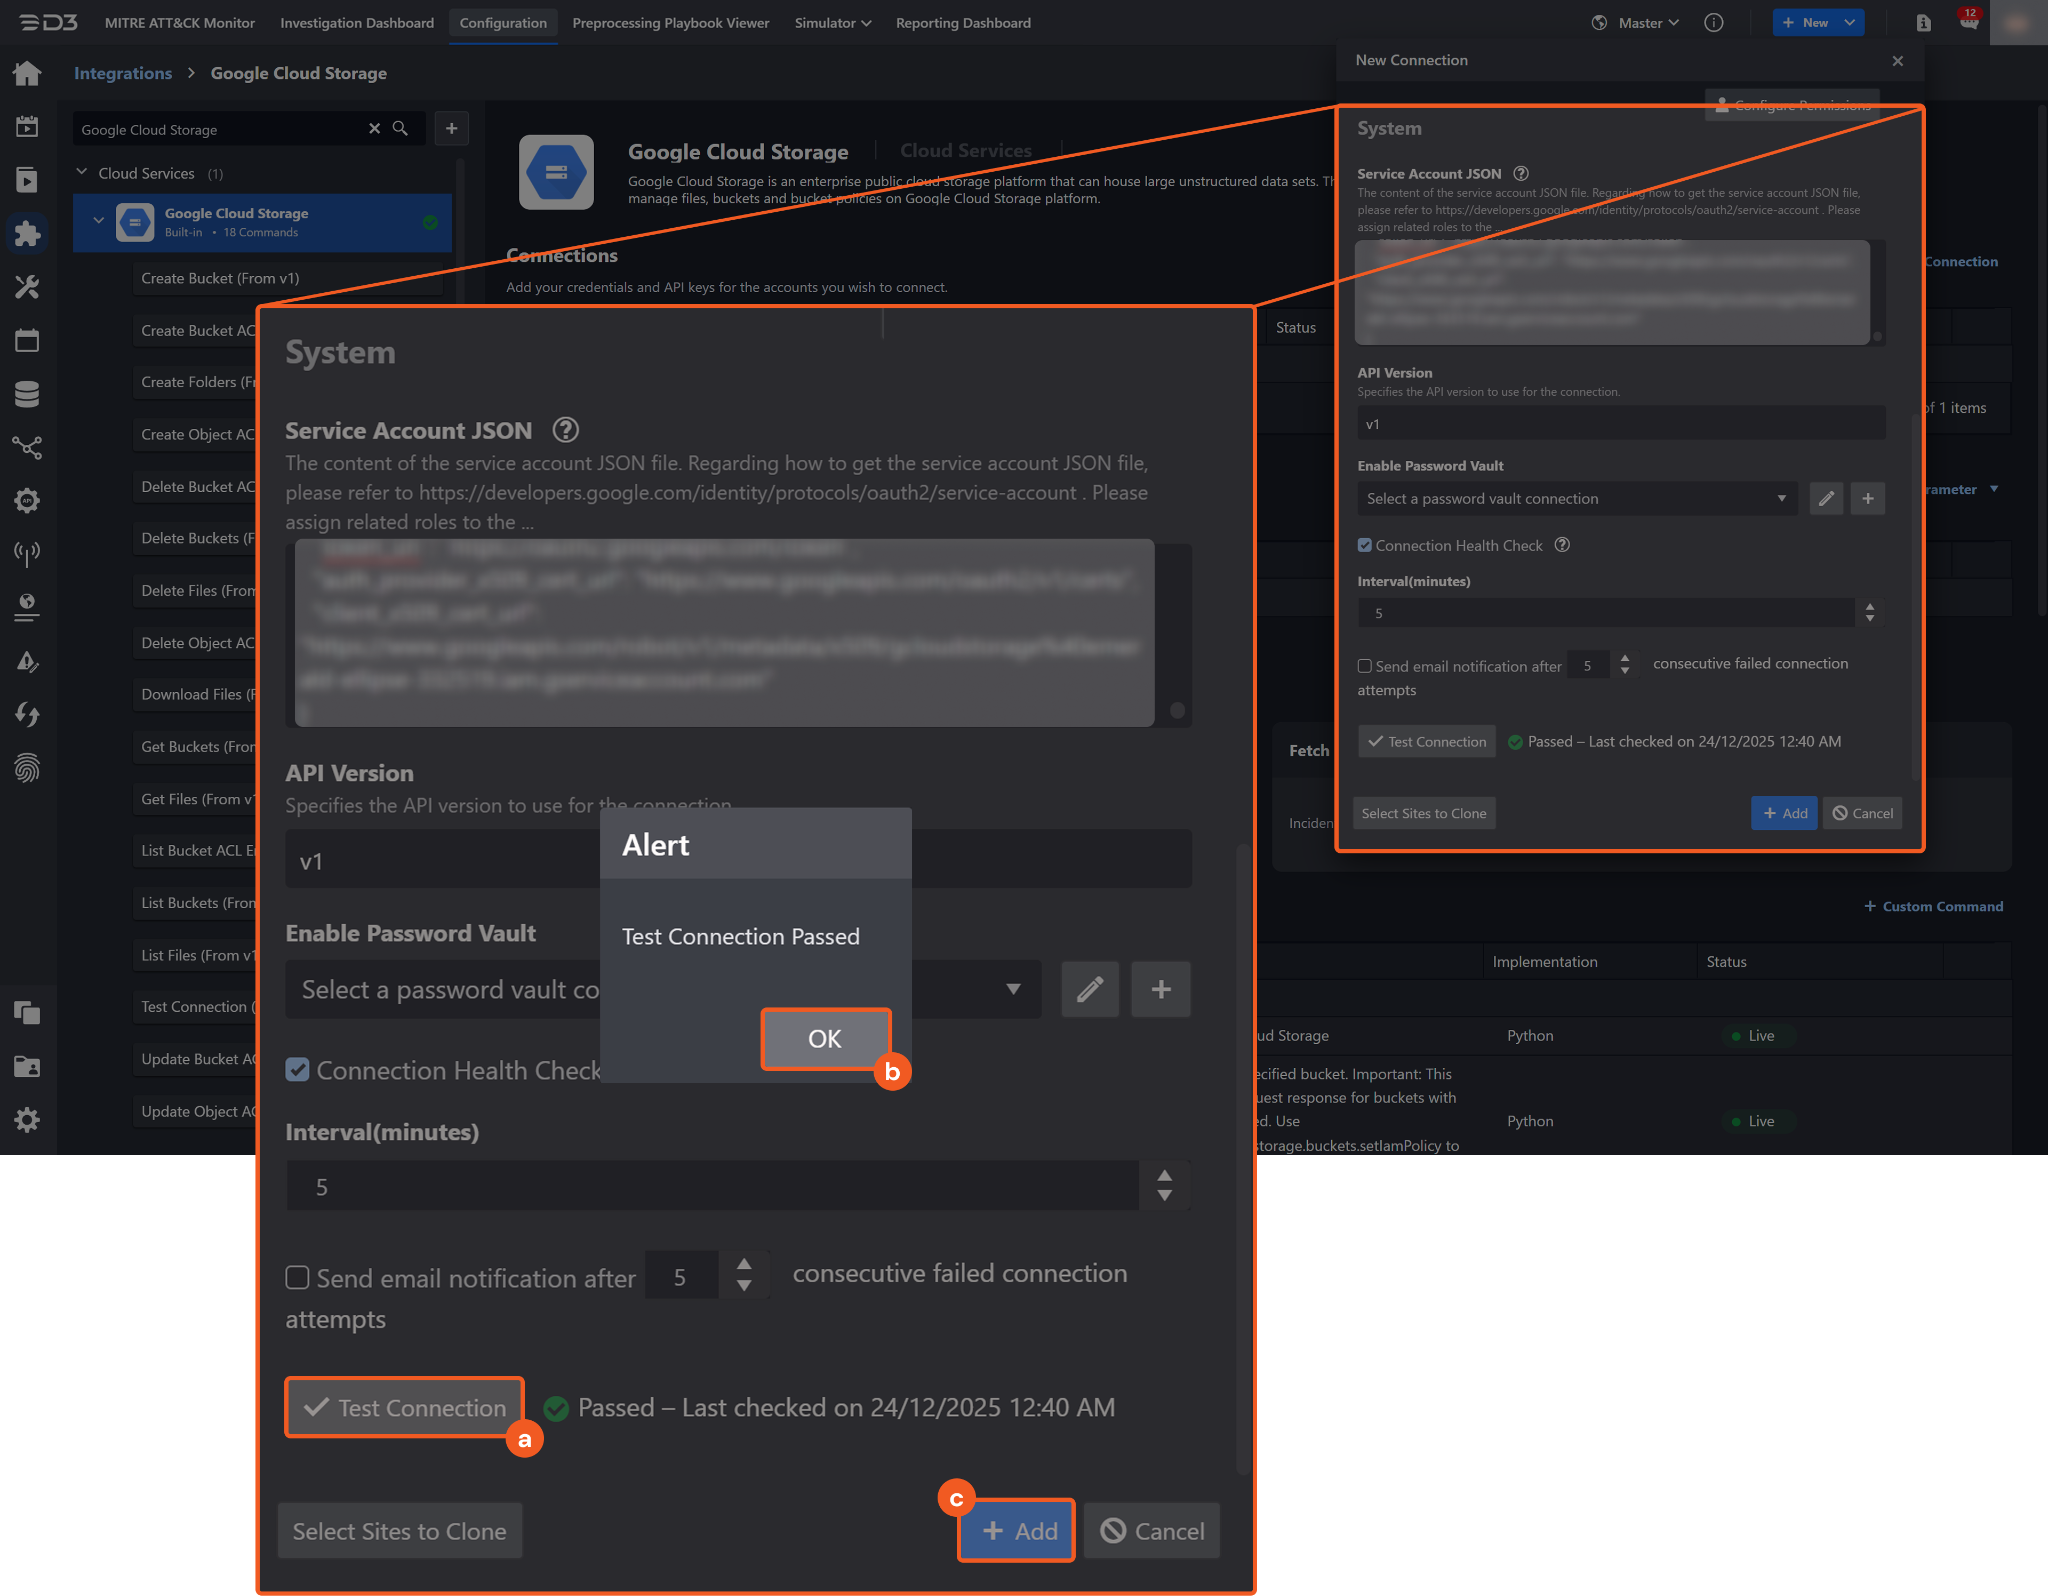Open the notifications icon with badge

pyautogui.click(x=1968, y=22)
